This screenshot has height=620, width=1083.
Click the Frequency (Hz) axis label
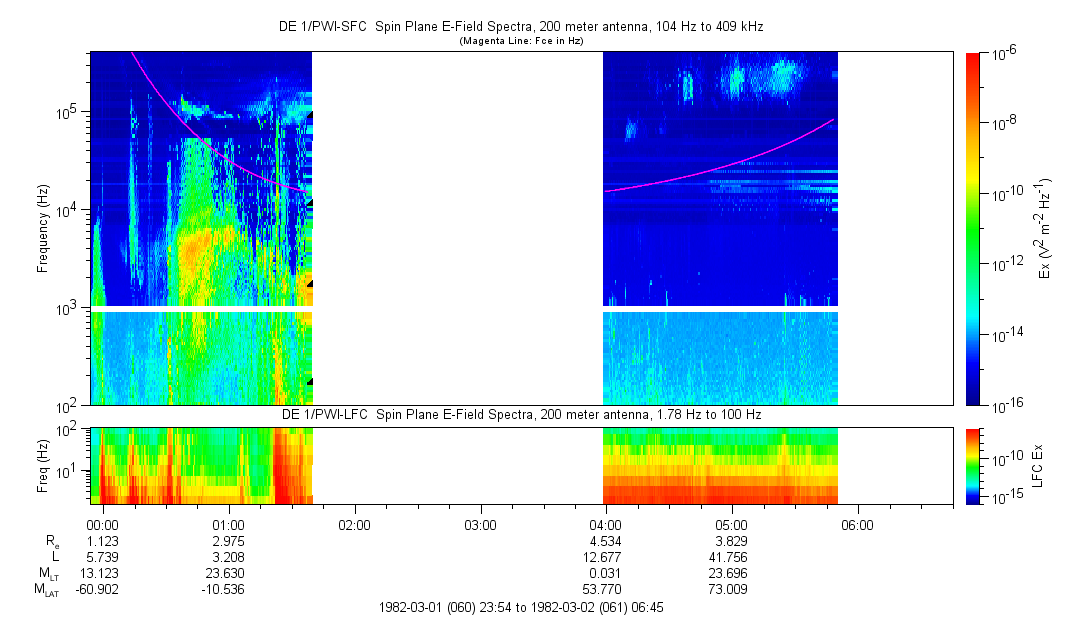click(x=43, y=229)
